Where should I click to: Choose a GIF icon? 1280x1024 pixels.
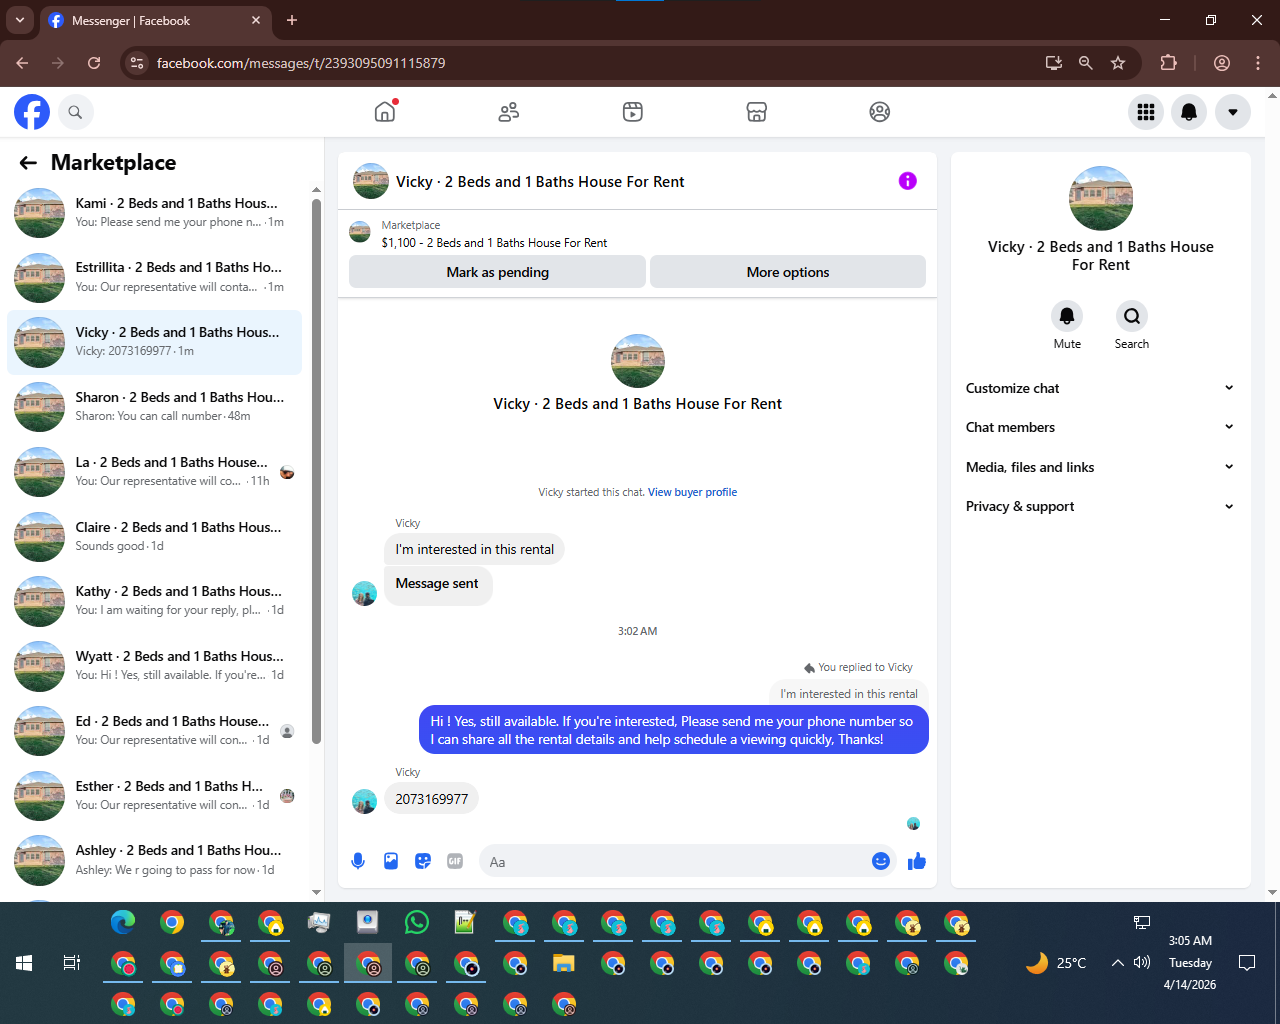455,861
